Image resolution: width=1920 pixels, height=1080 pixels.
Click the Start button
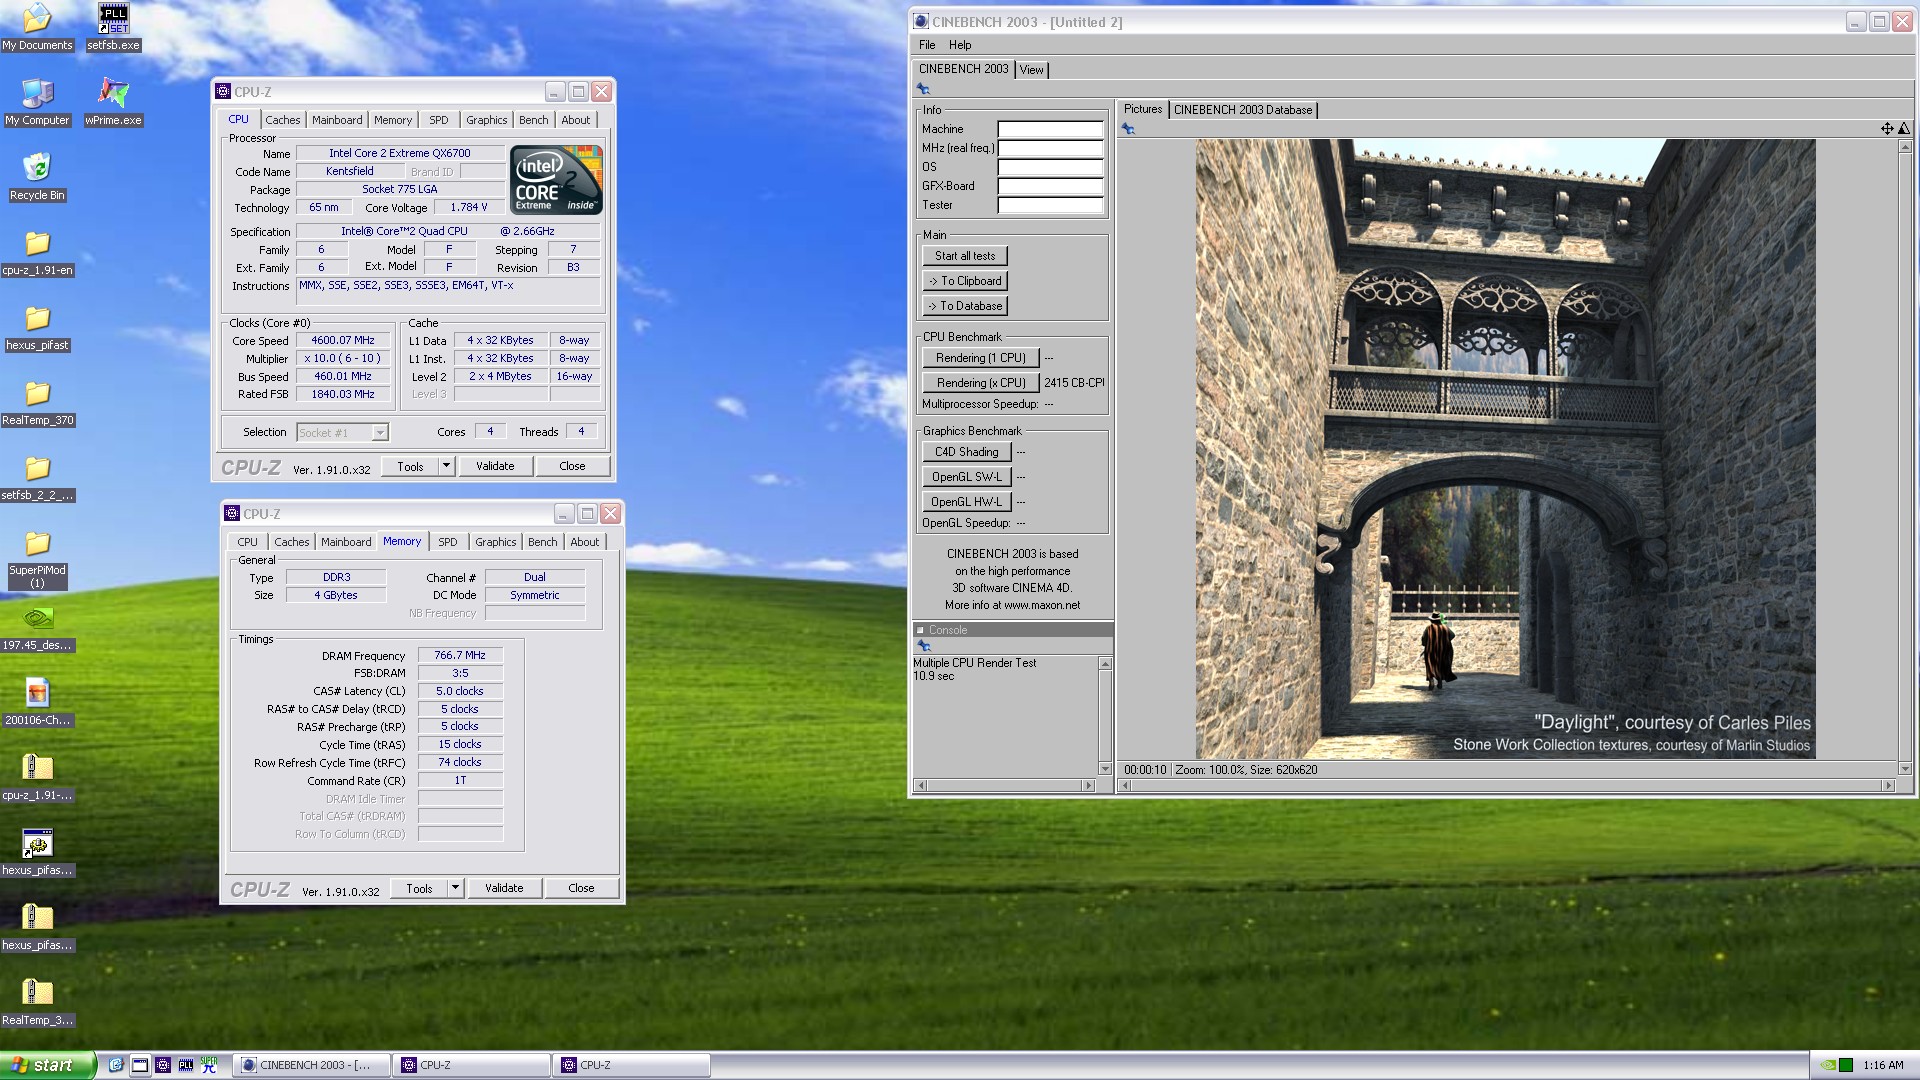pyautogui.click(x=48, y=1065)
